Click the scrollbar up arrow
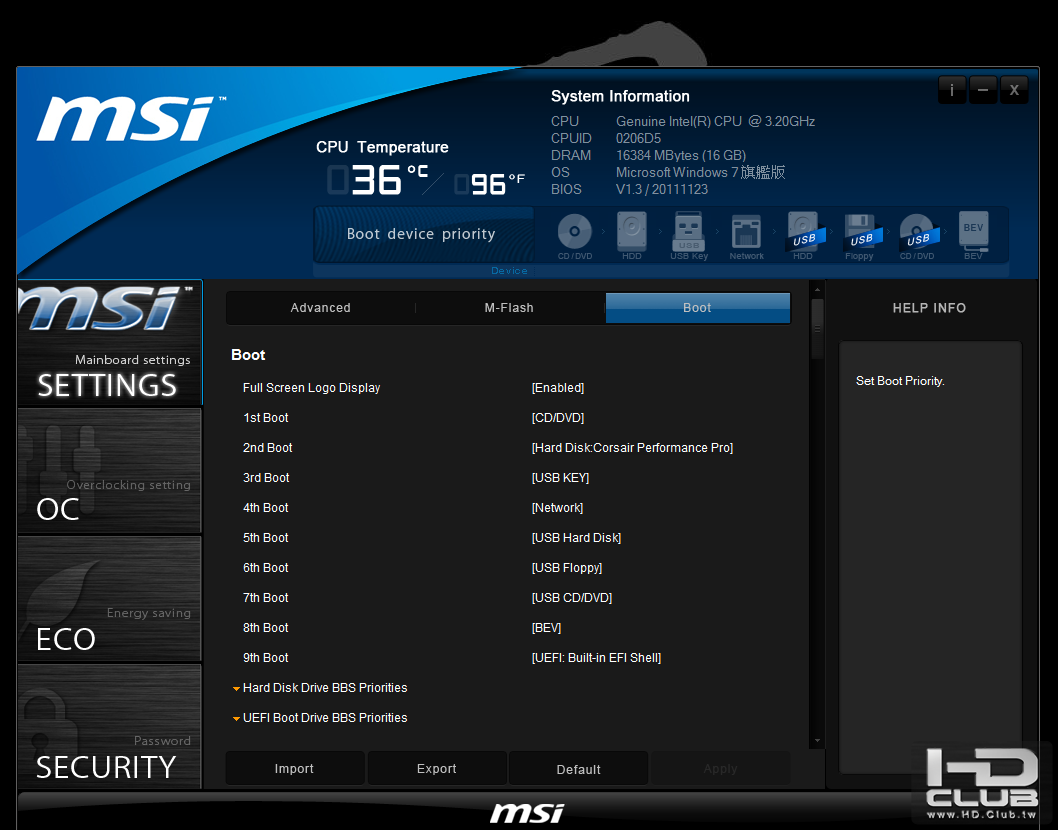Viewport: 1058px width, 830px height. (817, 289)
